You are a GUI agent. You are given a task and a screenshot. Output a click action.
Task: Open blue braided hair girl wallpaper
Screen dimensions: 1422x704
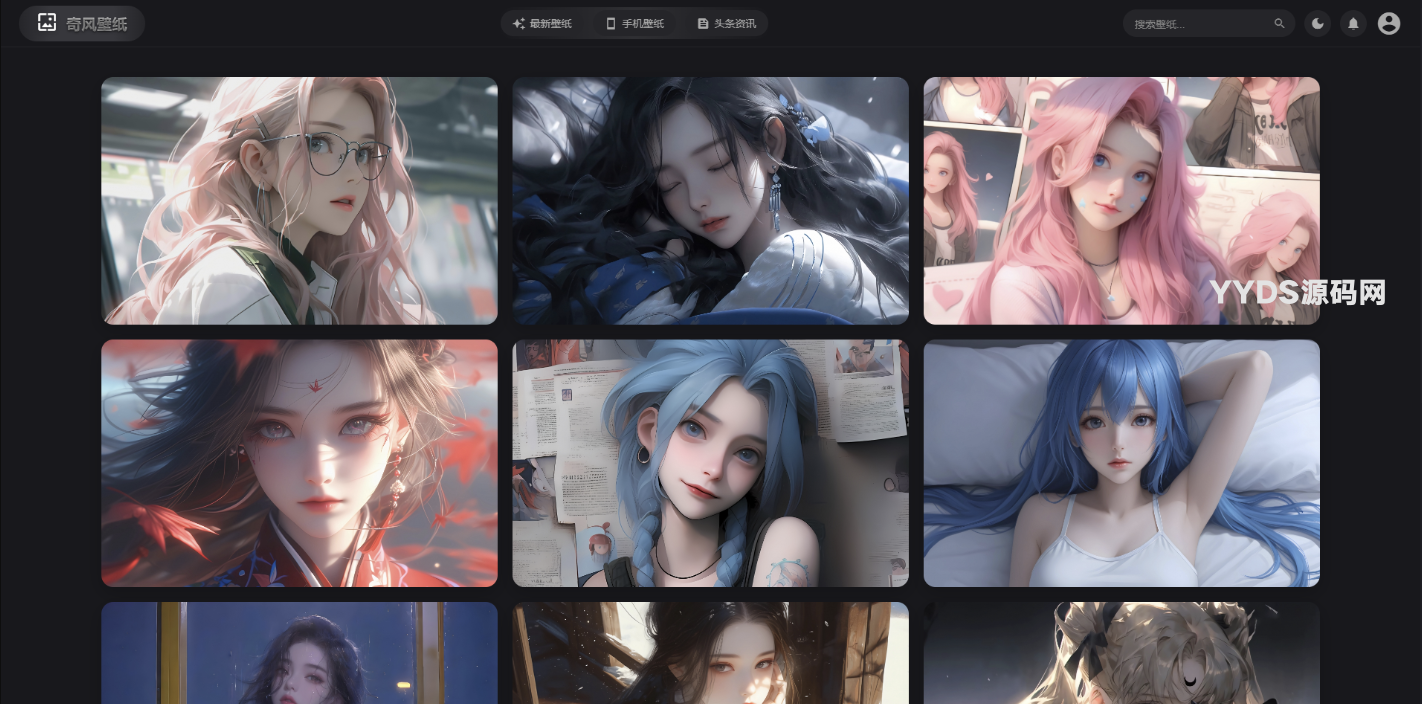pos(710,463)
